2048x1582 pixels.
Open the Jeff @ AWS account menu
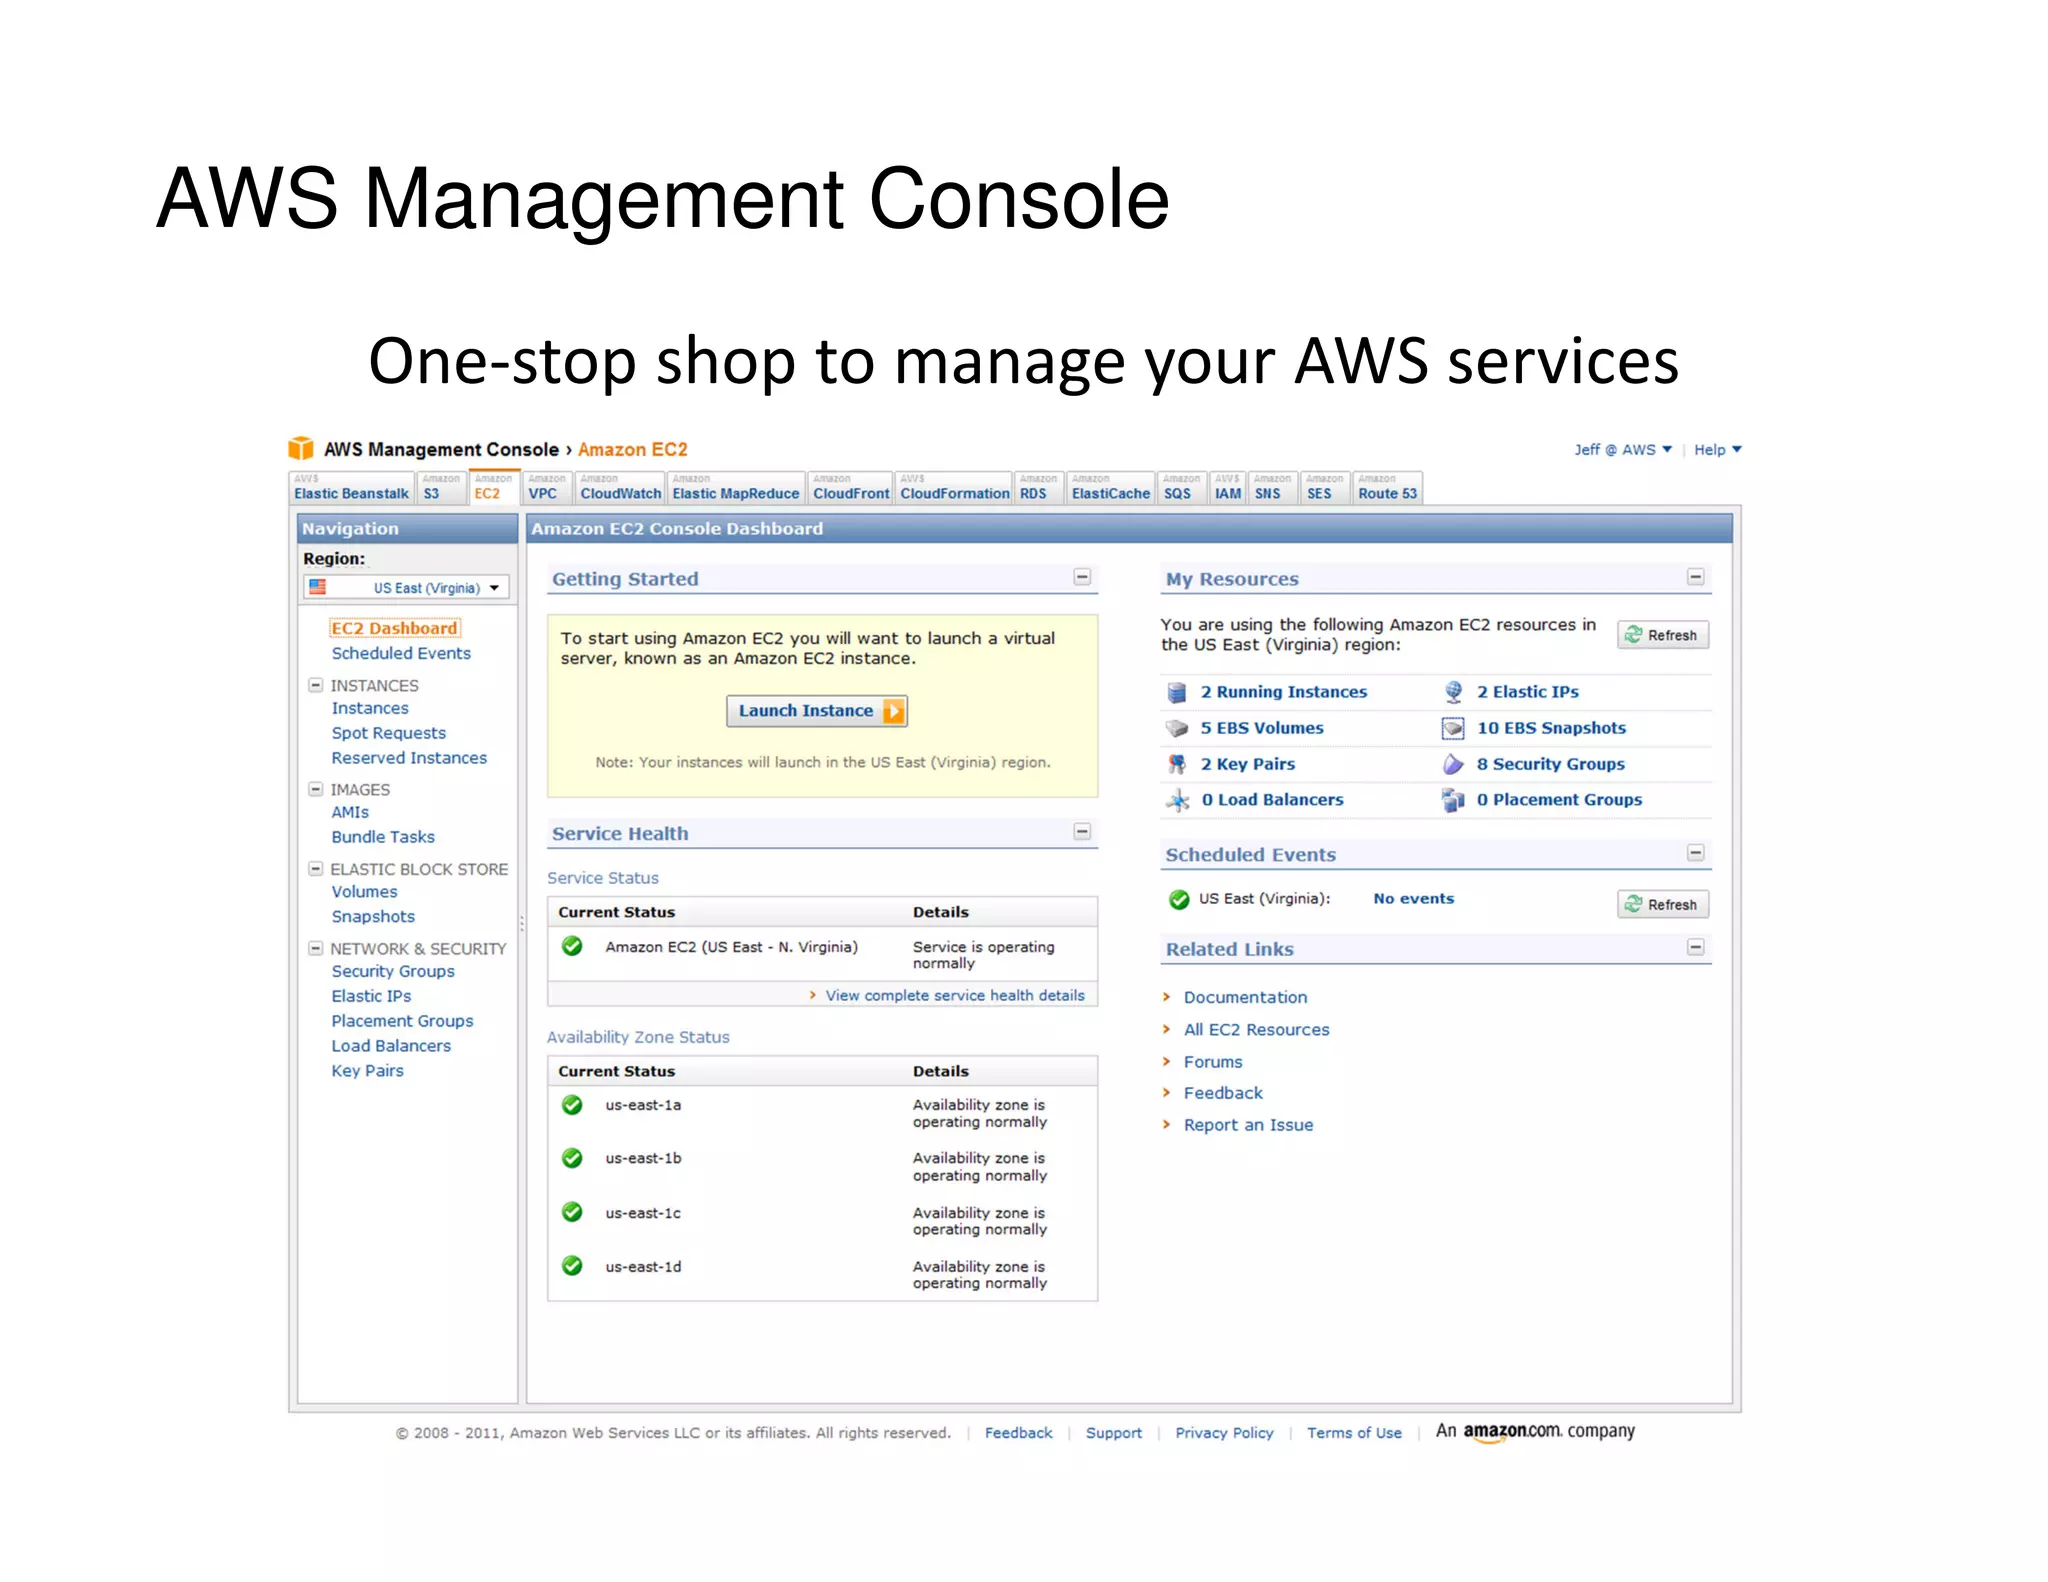coord(1622,450)
